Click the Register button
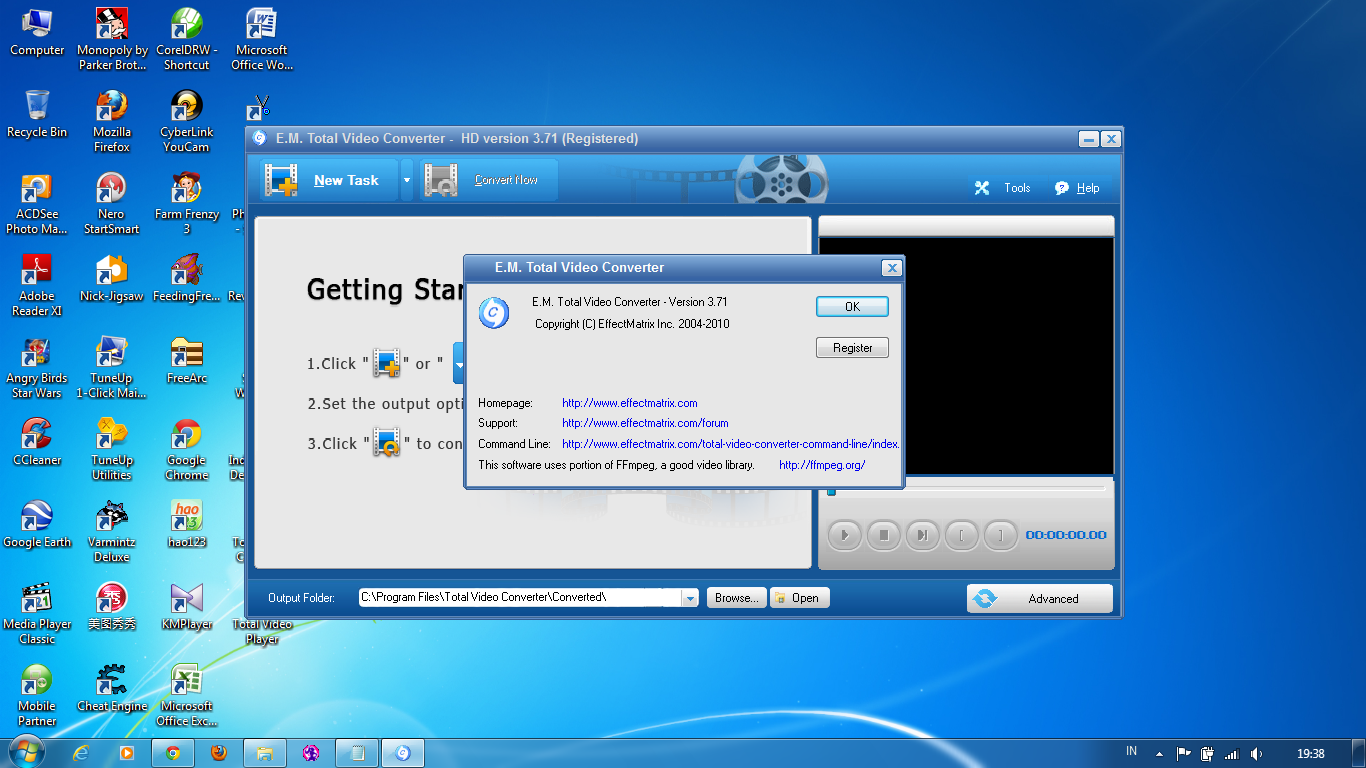This screenshot has height=768, width=1366. [852, 348]
